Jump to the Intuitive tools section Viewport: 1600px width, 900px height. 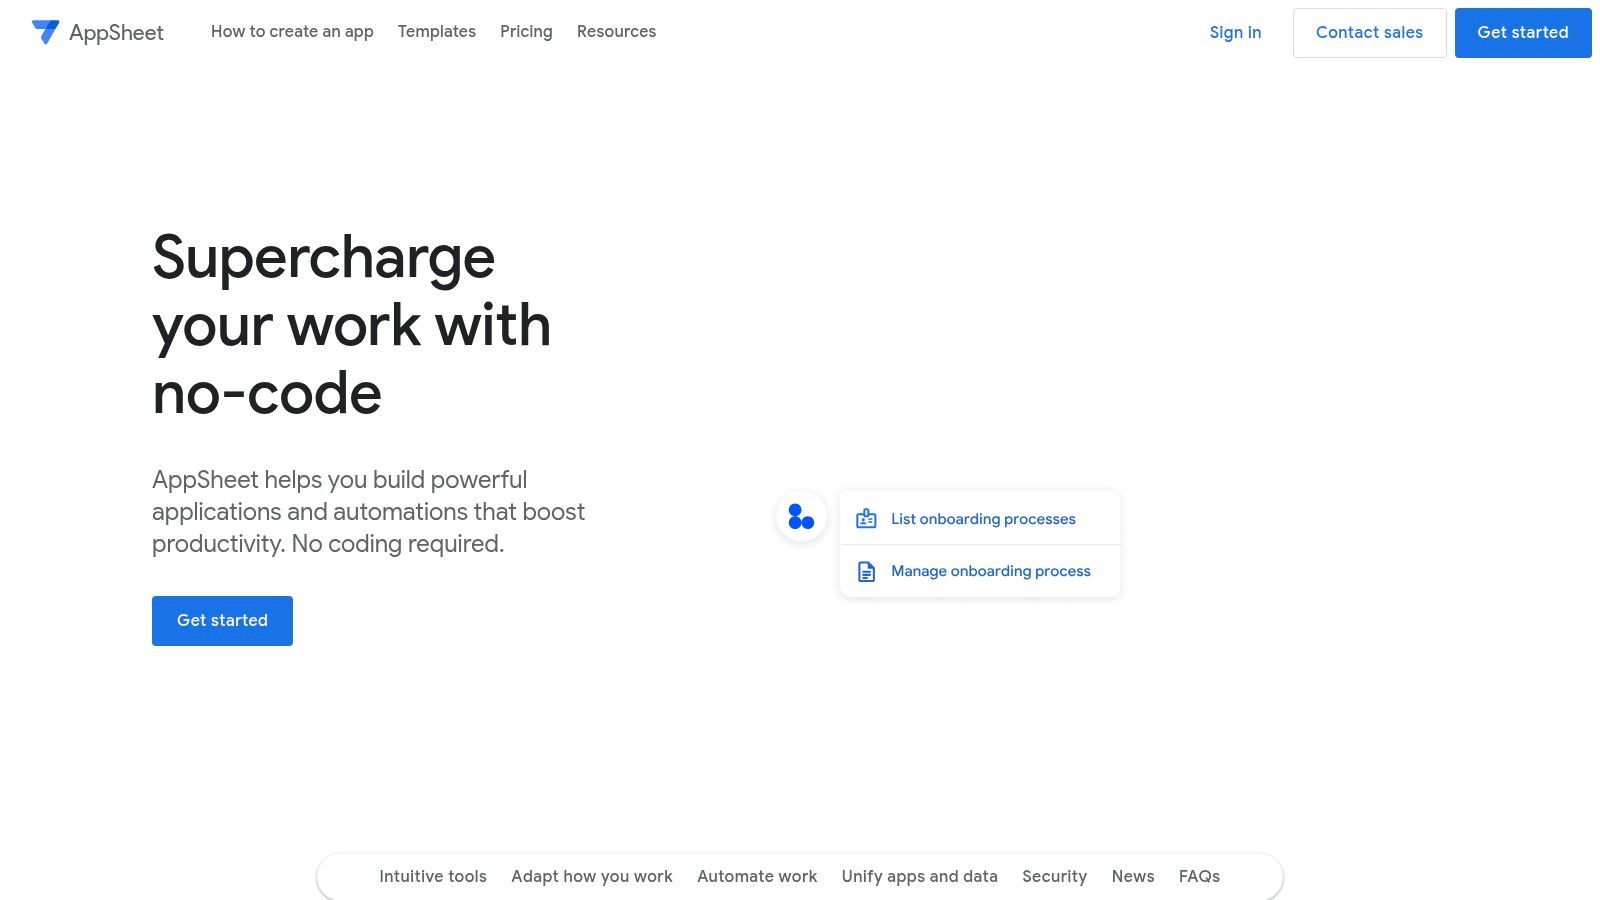pyautogui.click(x=433, y=877)
